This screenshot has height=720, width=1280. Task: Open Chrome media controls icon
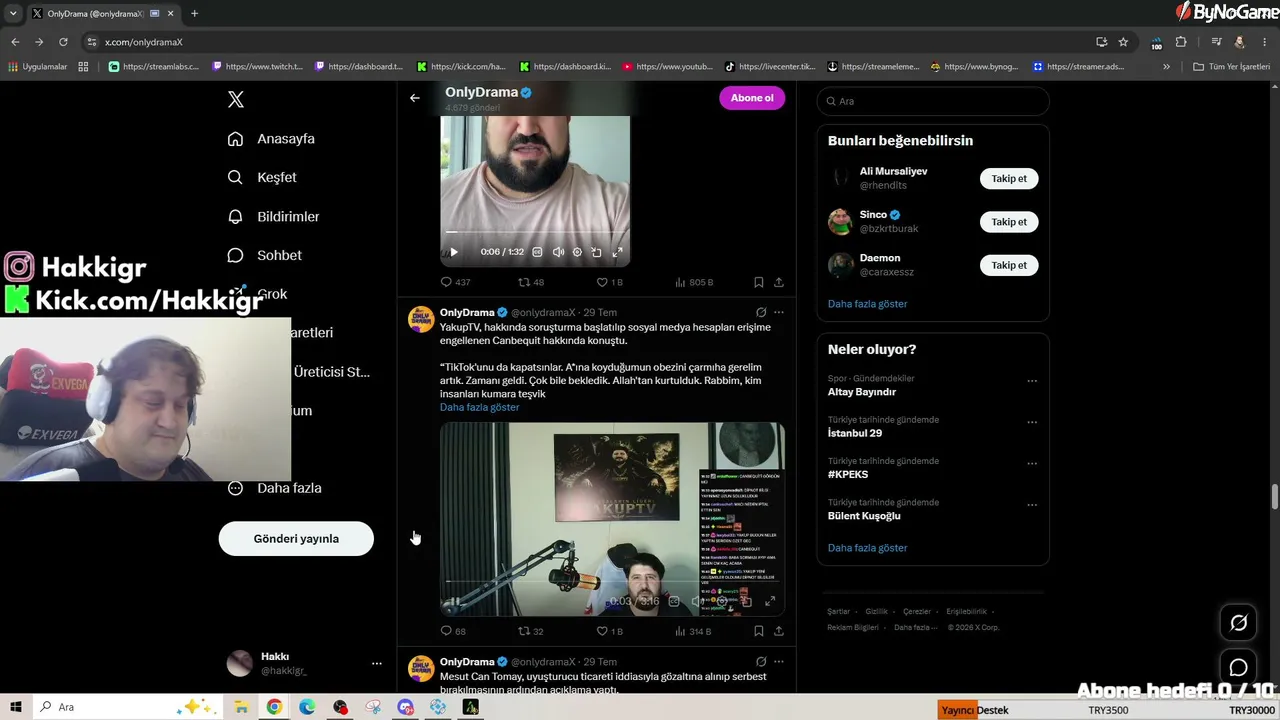pyautogui.click(x=1216, y=42)
